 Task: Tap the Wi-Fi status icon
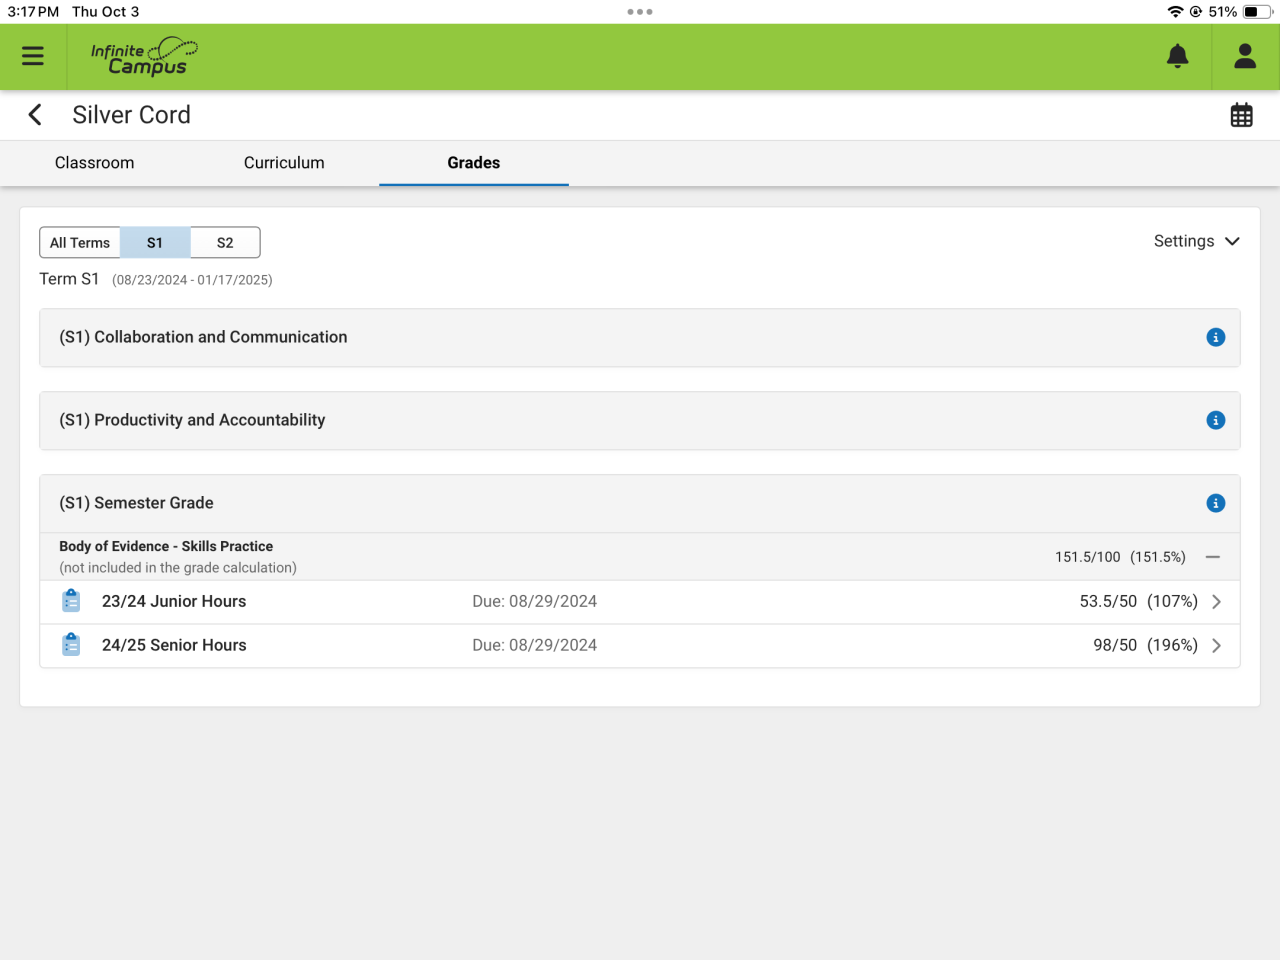click(1175, 12)
